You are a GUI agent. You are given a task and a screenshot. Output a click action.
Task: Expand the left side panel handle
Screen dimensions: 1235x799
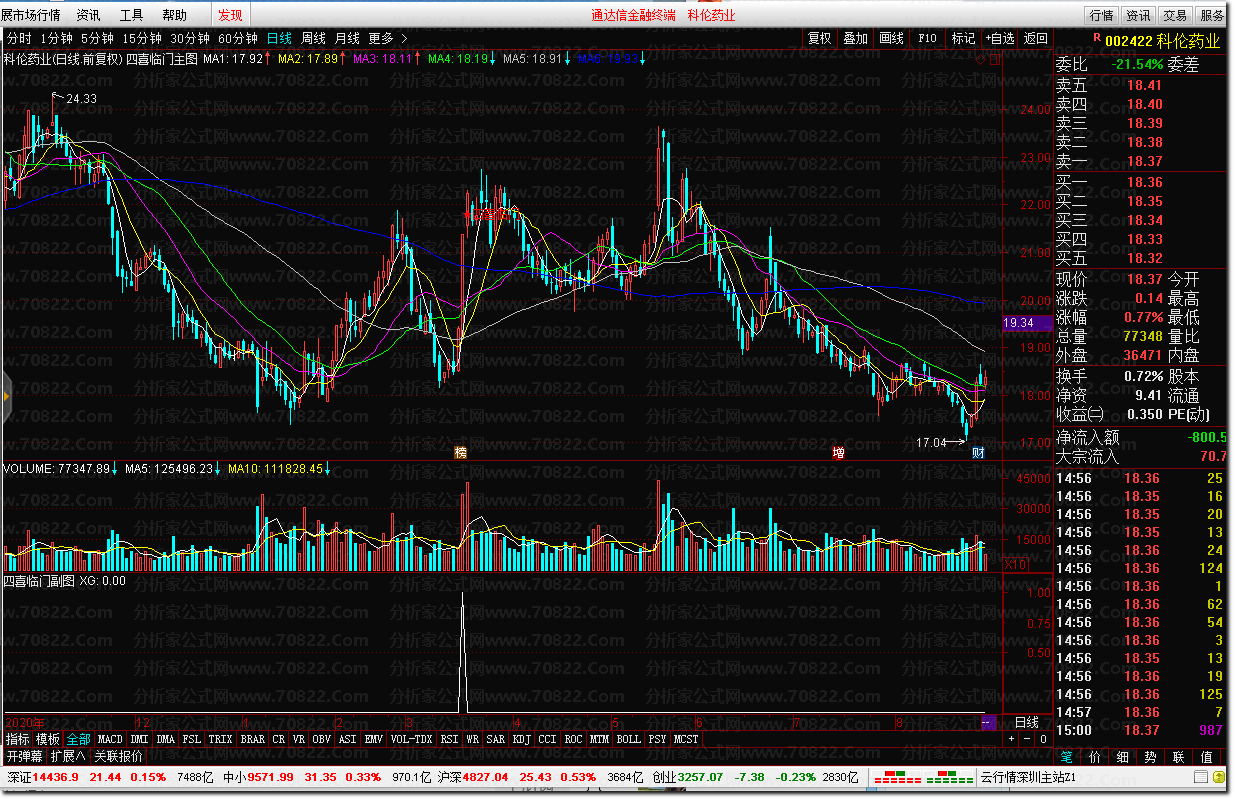coord(5,397)
